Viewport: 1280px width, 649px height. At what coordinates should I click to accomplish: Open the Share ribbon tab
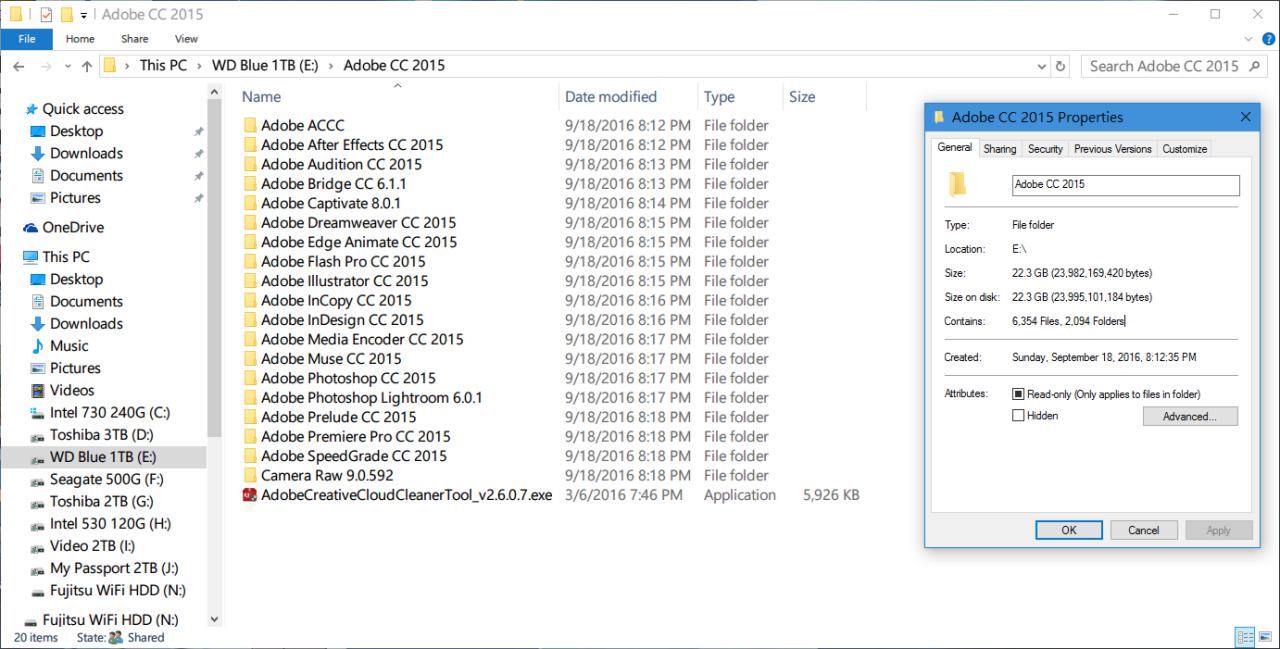(134, 39)
